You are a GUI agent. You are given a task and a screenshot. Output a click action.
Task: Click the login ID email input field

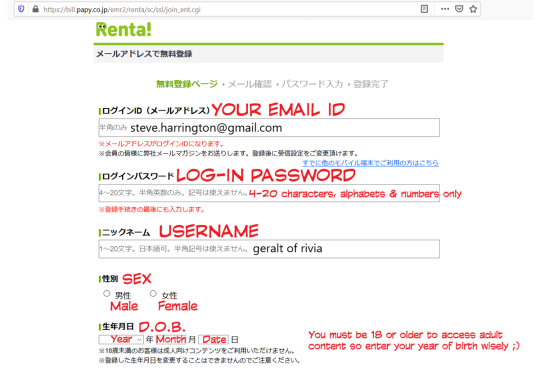pyautogui.click(x=269, y=128)
